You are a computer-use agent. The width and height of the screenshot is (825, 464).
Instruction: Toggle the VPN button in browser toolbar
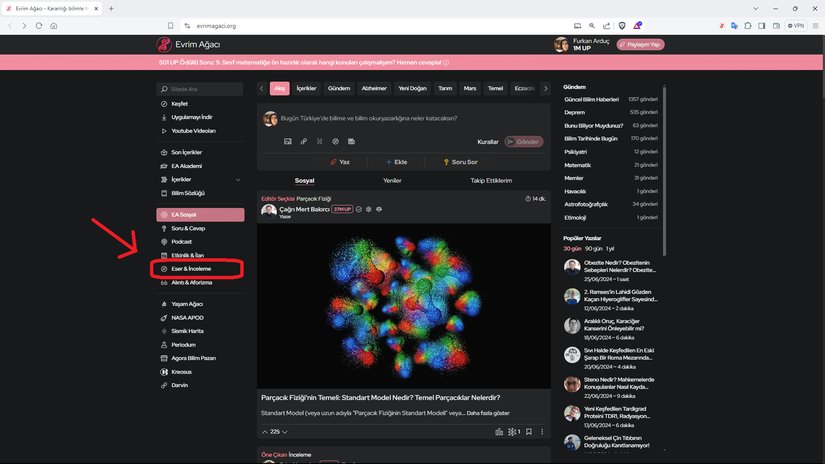tap(796, 26)
